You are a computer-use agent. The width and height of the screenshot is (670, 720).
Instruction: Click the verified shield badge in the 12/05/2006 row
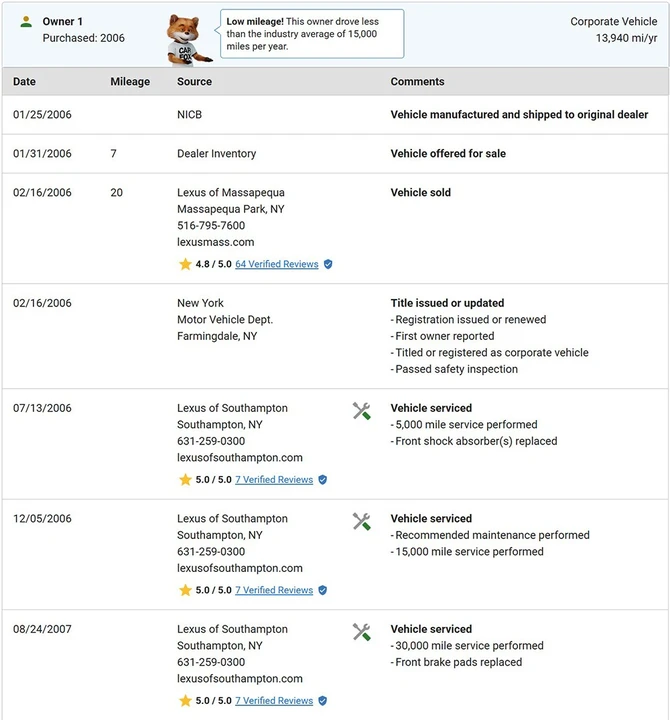tap(323, 590)
